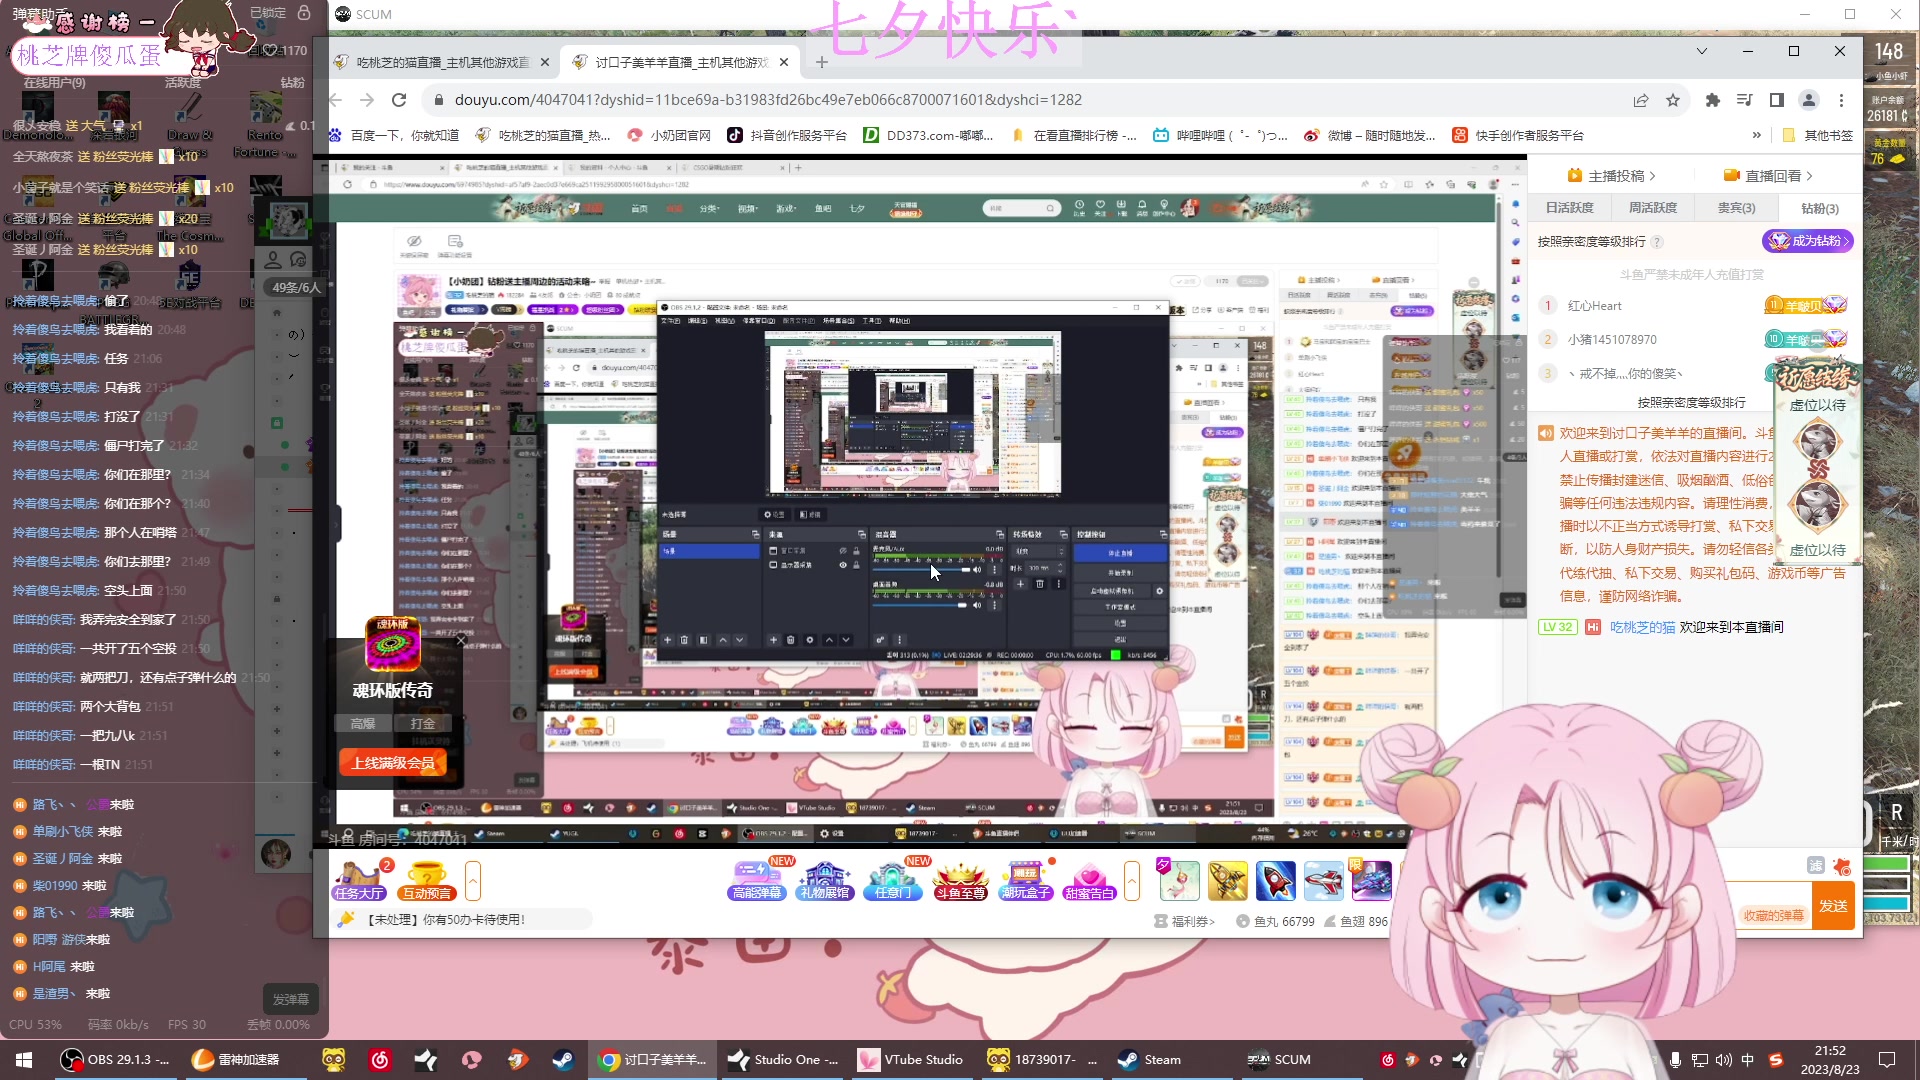
Task: Select the red airplane gift
Action: pos(1324,881)
